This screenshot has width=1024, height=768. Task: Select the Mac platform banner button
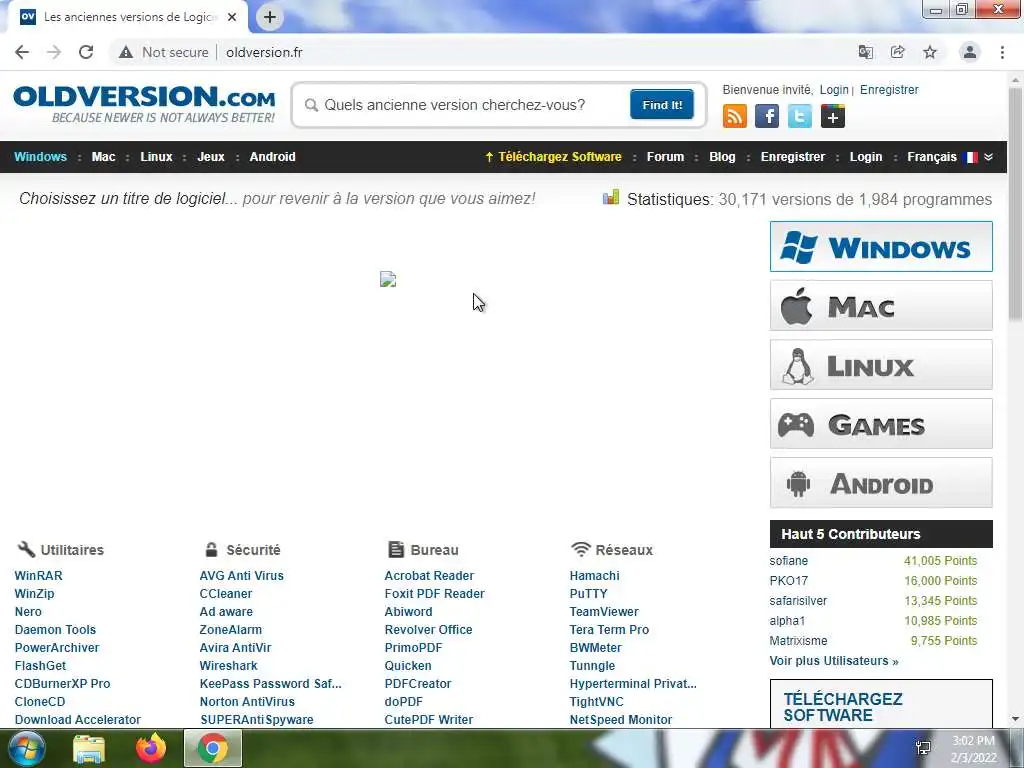click(x=881, y=306)
